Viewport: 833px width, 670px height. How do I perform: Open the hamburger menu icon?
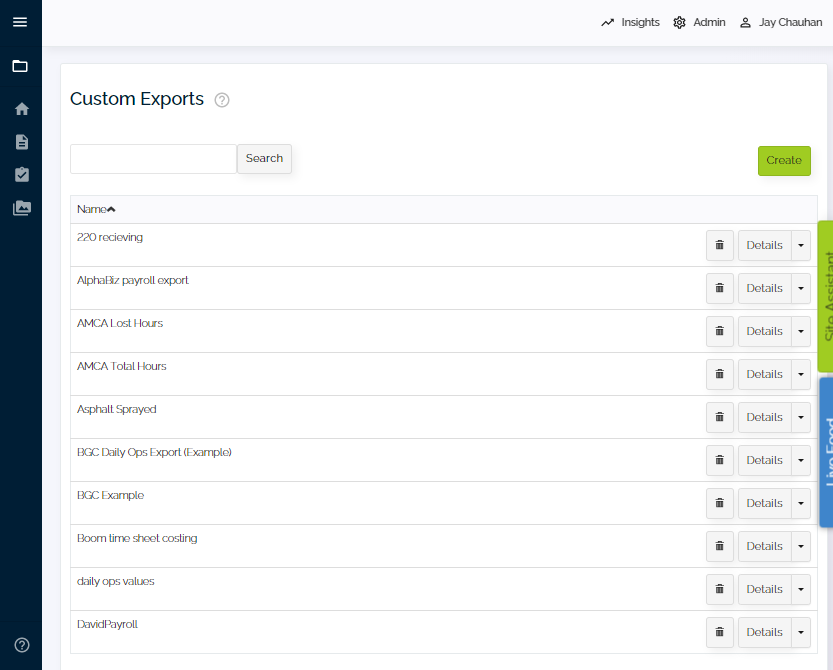20,22
